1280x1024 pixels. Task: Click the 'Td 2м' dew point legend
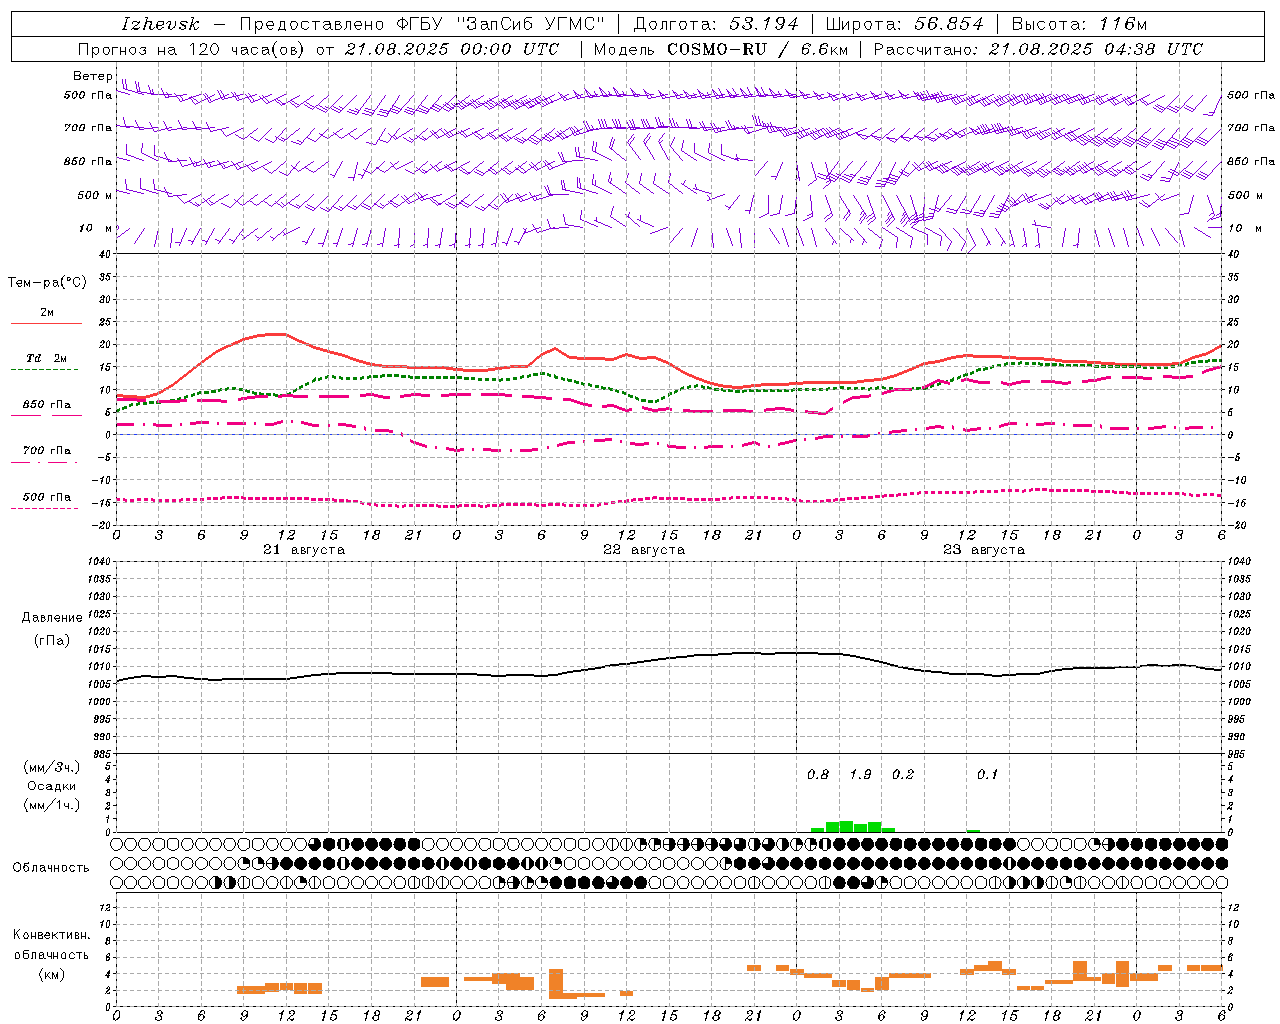[46, 358]
